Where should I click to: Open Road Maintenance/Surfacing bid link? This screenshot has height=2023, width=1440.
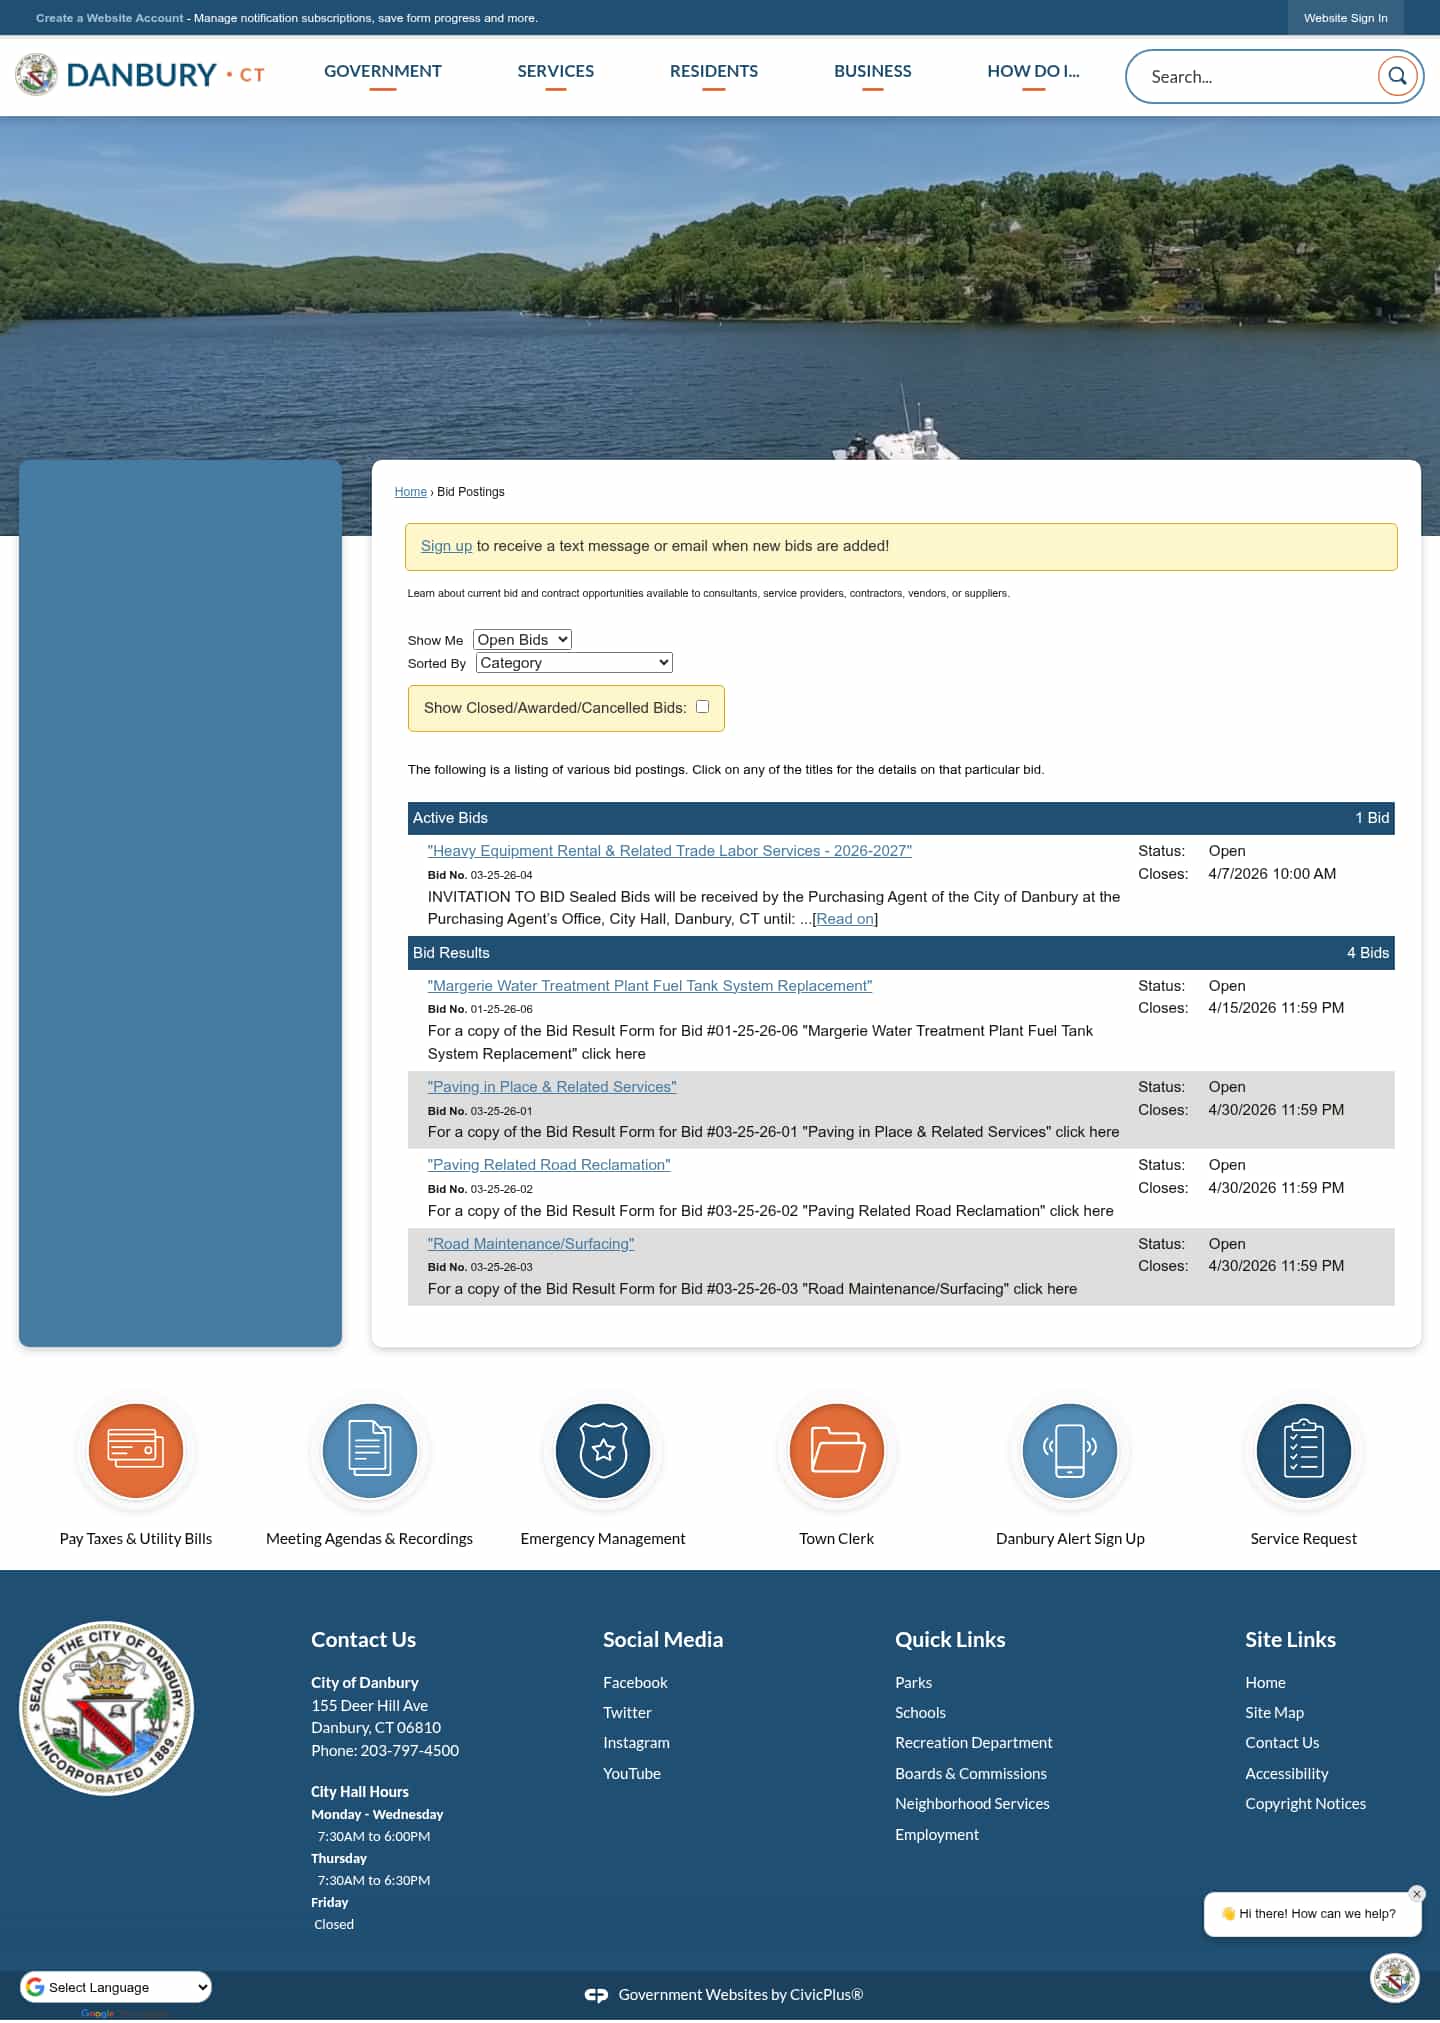(x=531, y=1244)
